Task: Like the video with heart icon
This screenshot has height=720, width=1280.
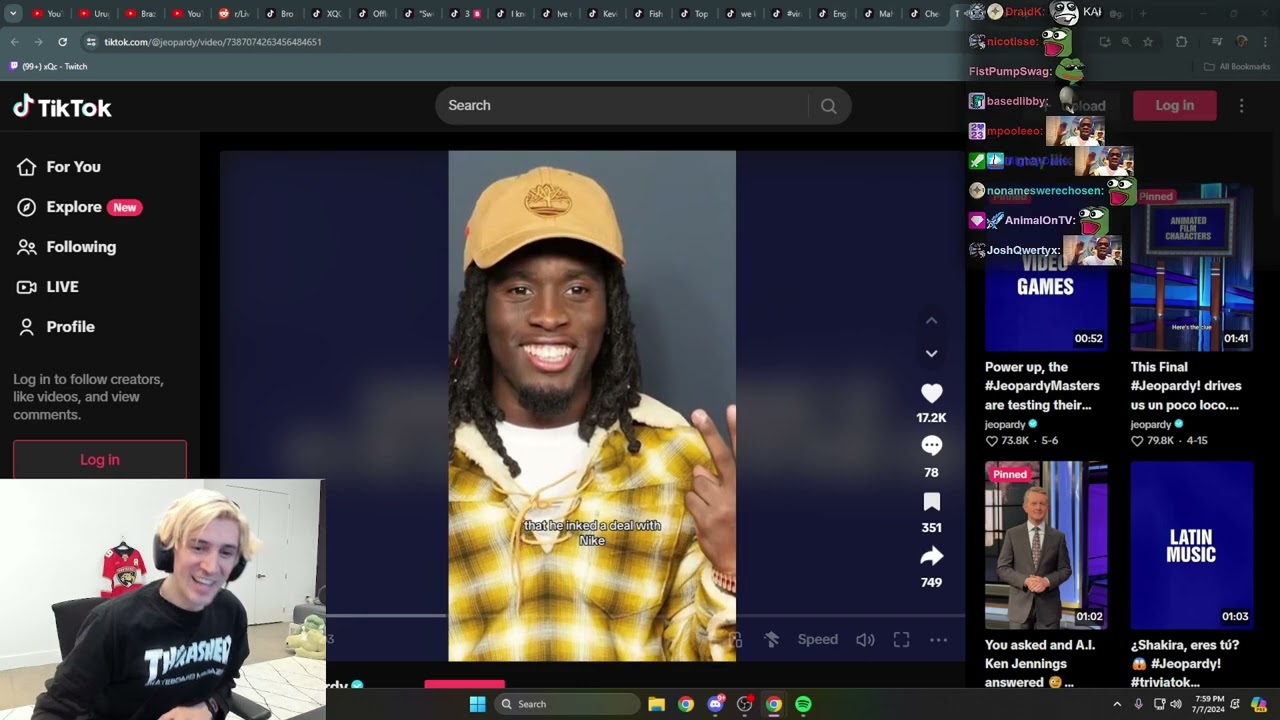Action: pos(931,394)
